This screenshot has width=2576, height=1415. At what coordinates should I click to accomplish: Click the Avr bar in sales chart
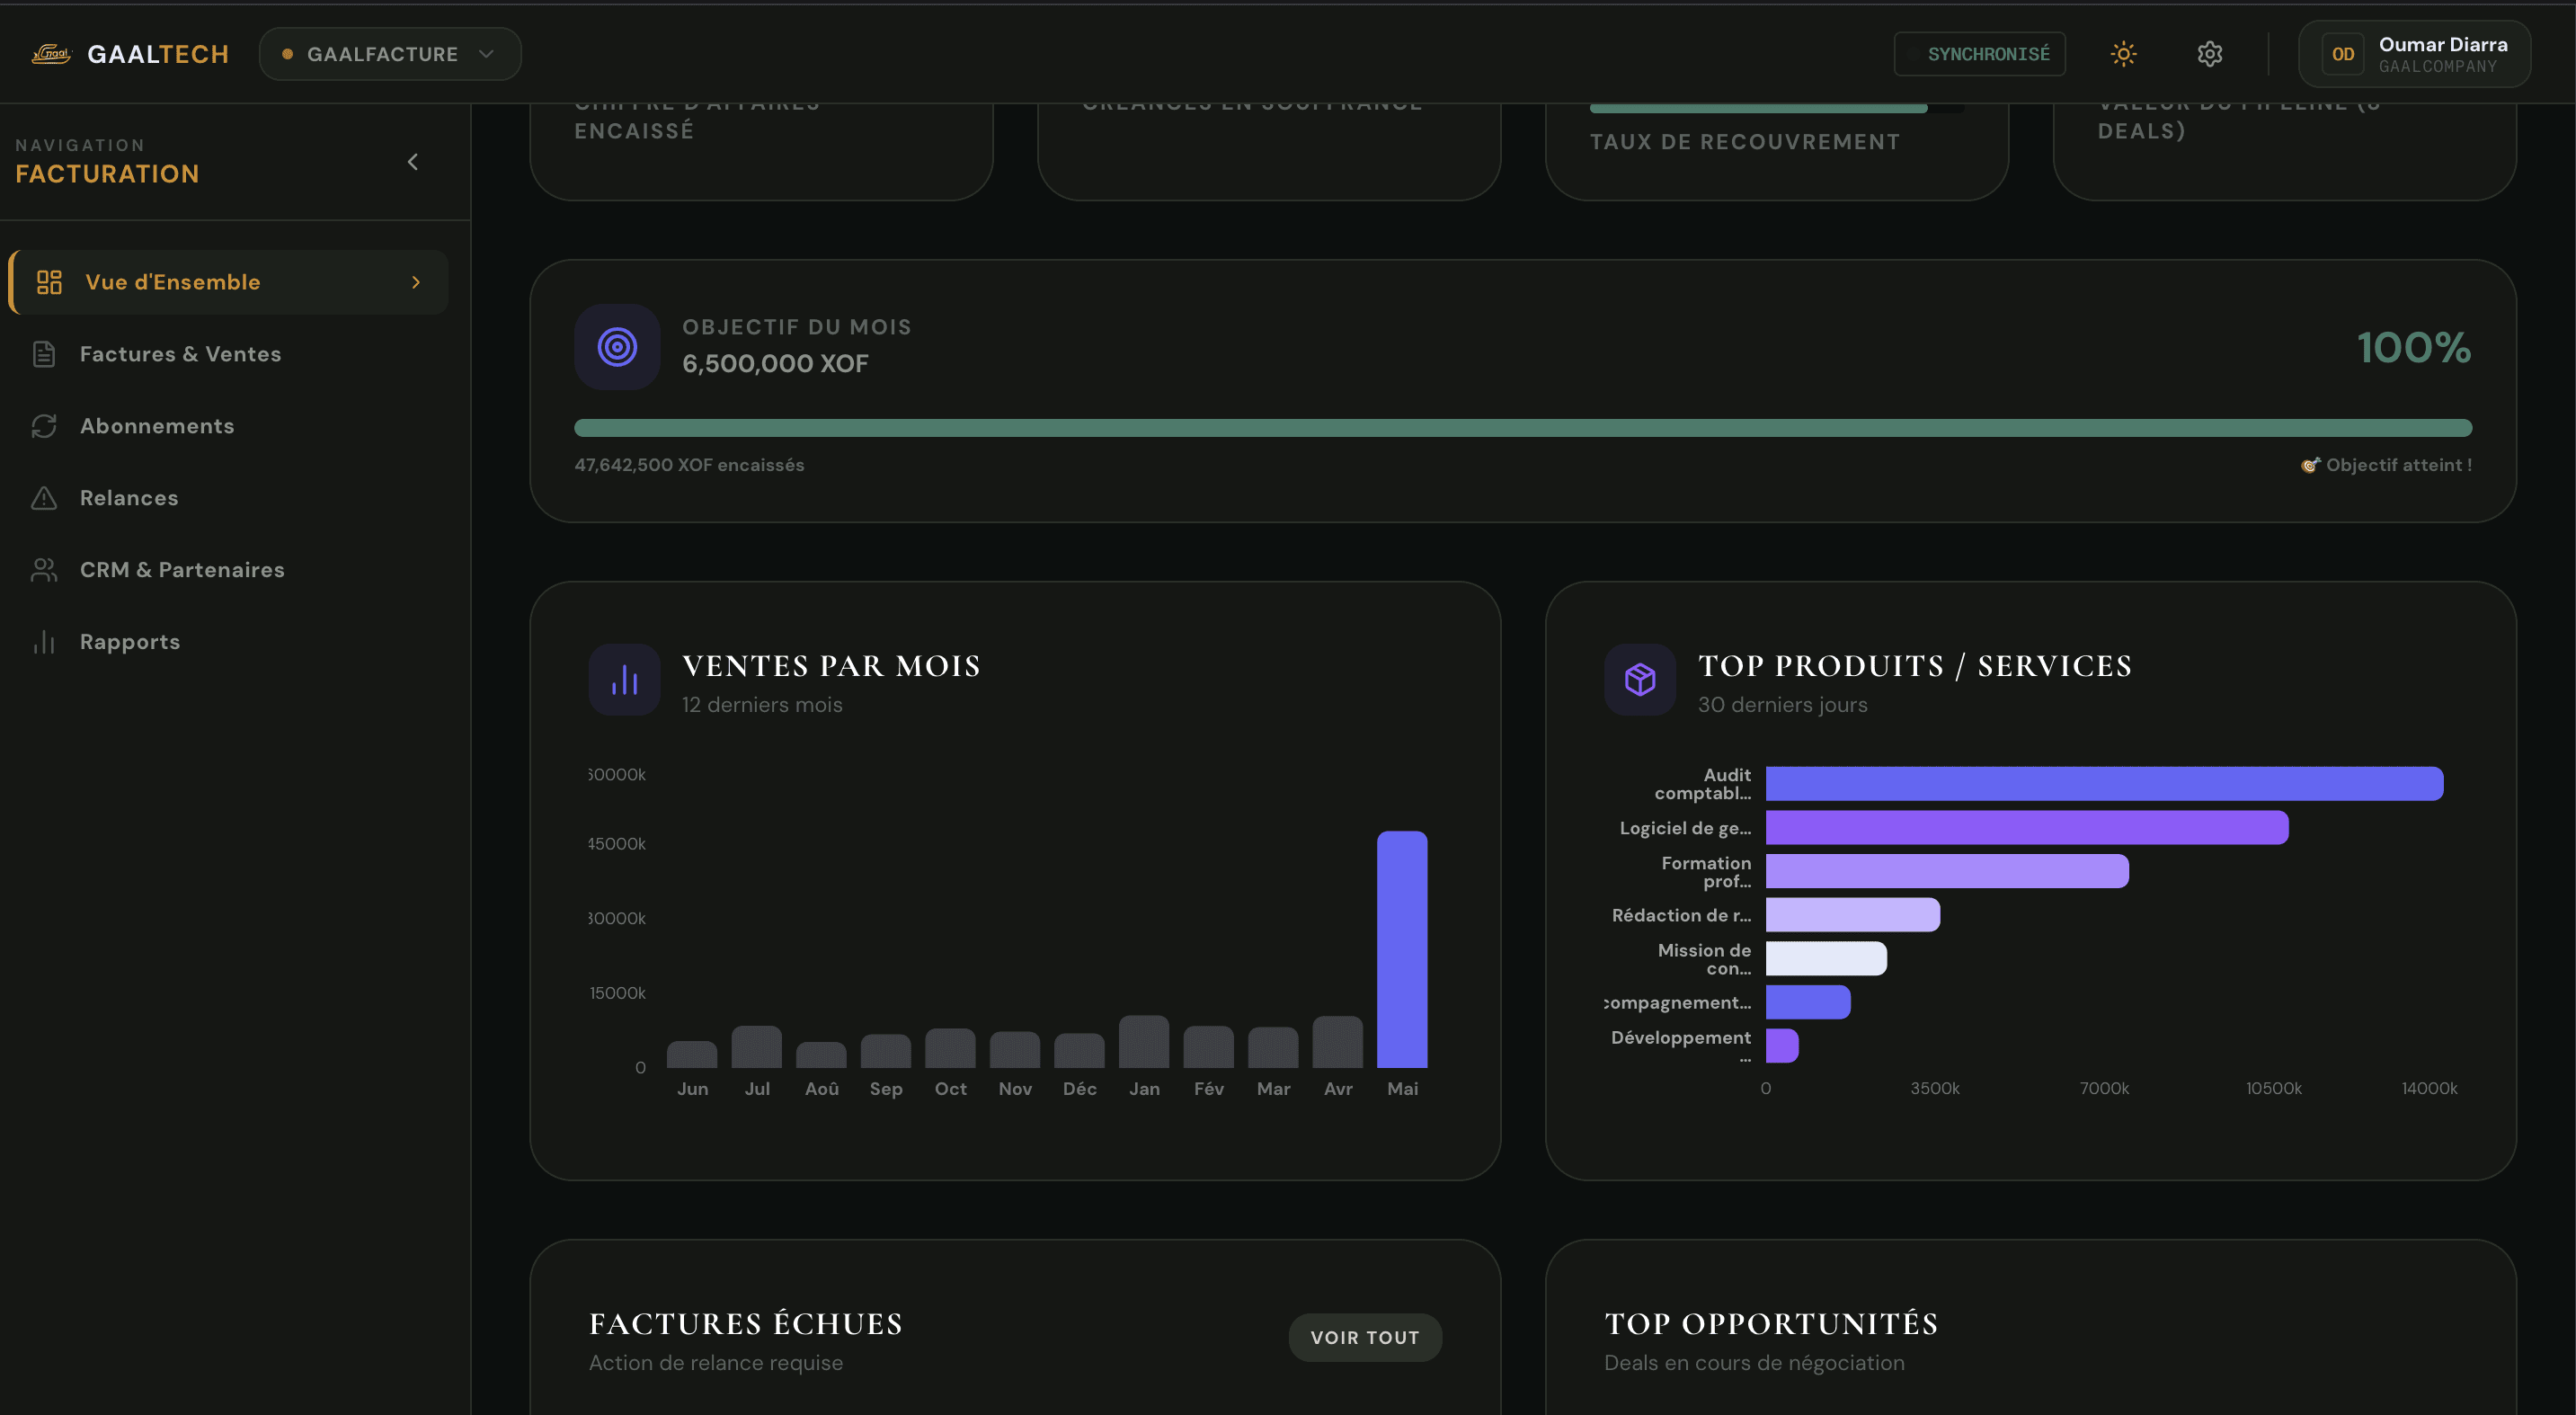pyautogui.click(x=1337, y=1042)
